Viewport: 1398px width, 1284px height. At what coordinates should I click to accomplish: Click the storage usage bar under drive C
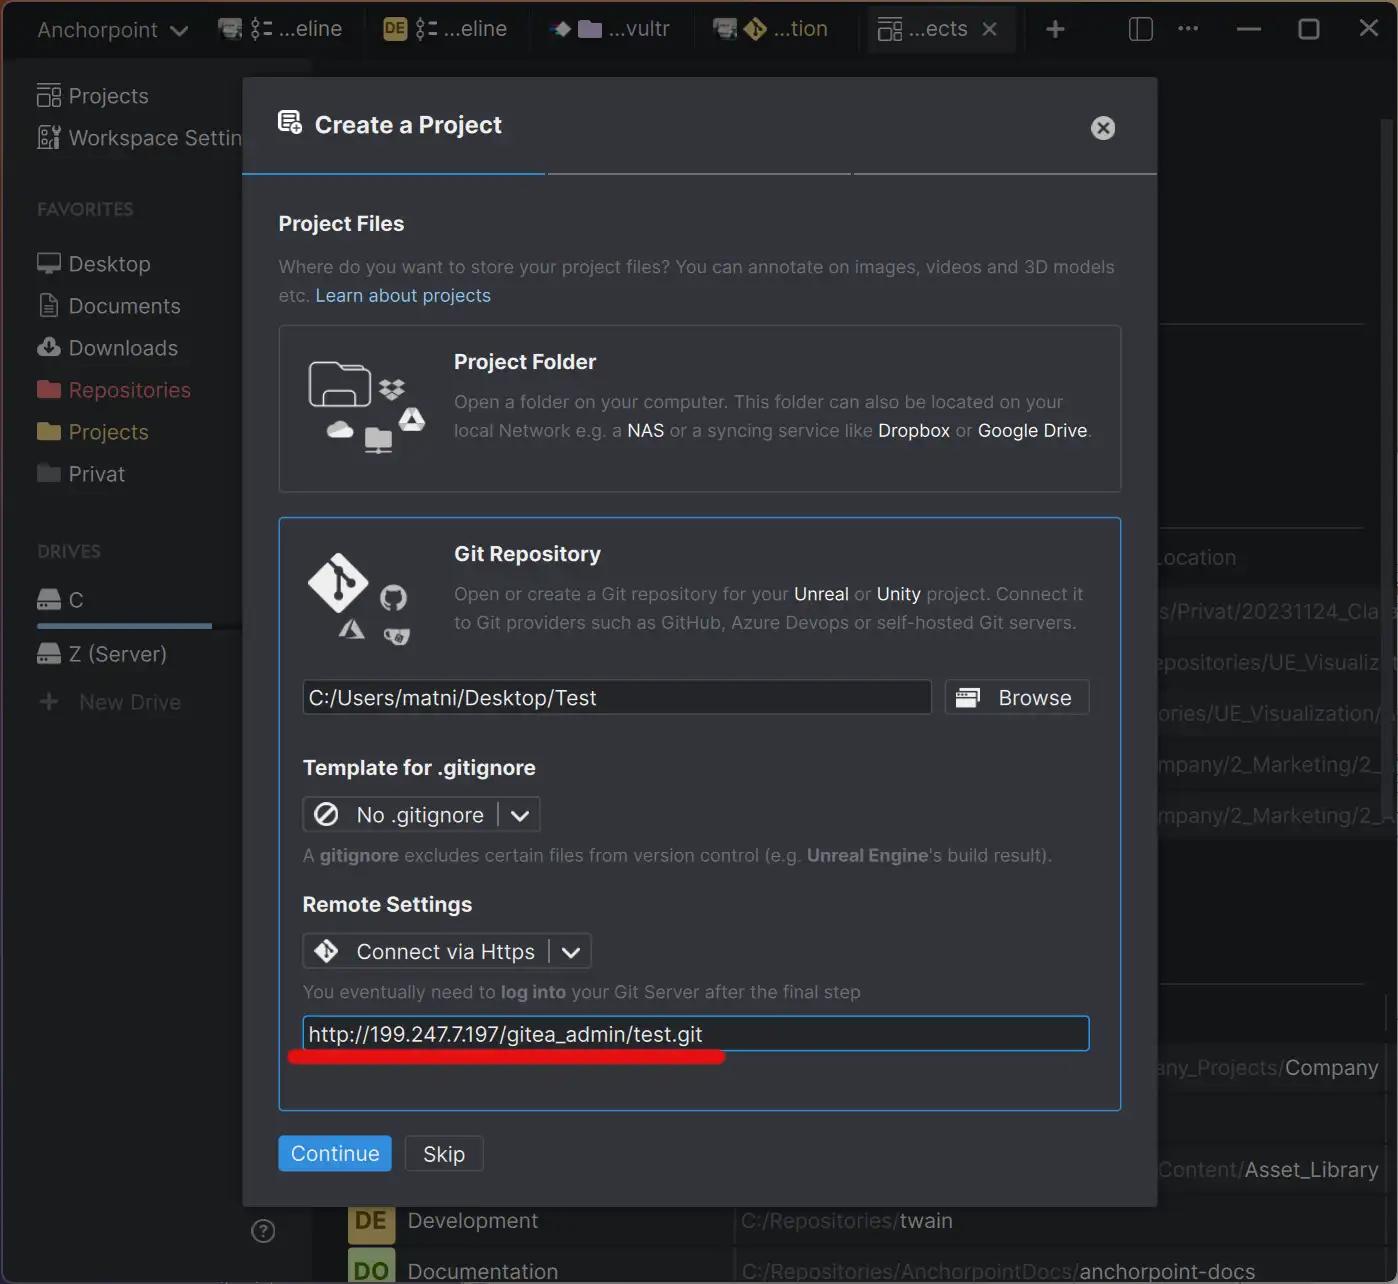pos(123,626)
